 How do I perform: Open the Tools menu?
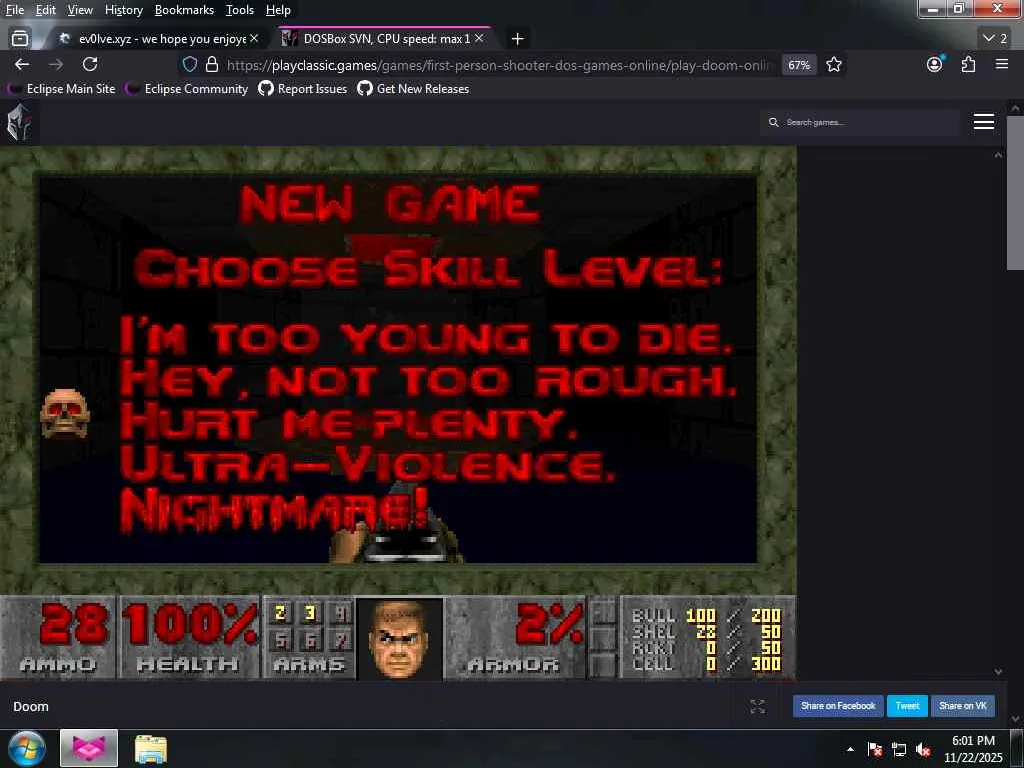[240, 10]
